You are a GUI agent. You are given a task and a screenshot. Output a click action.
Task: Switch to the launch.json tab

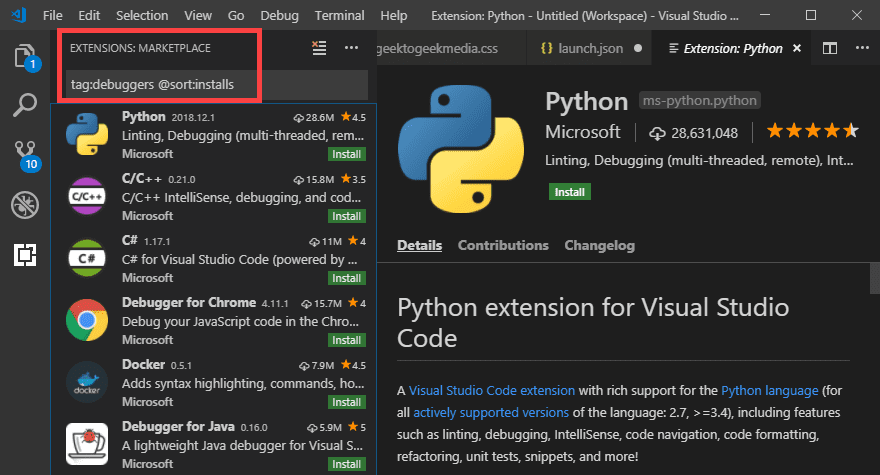(x=587, y=48)
